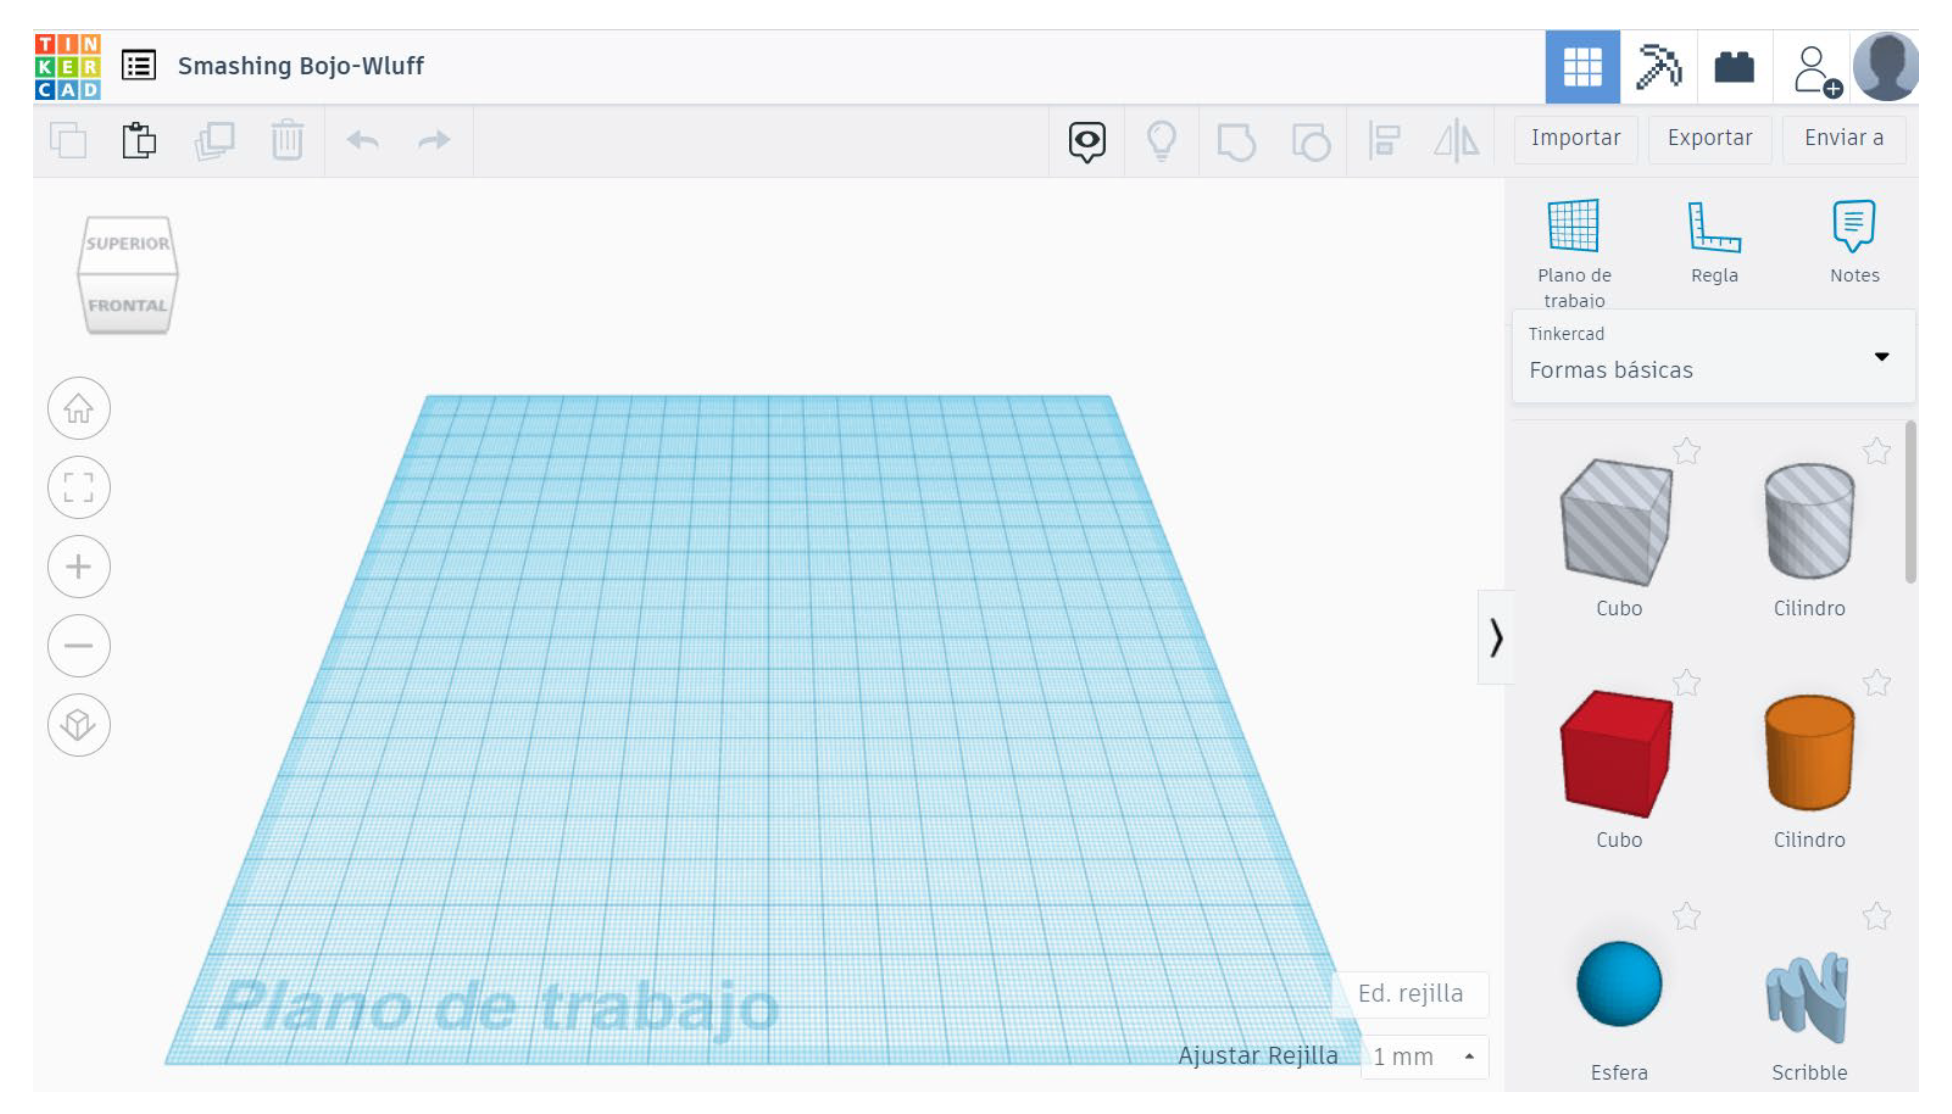The height and width of the screenshot is (1114, 1952).
Task: Click the Ed. rejilla button
Action: [1410, 993]
